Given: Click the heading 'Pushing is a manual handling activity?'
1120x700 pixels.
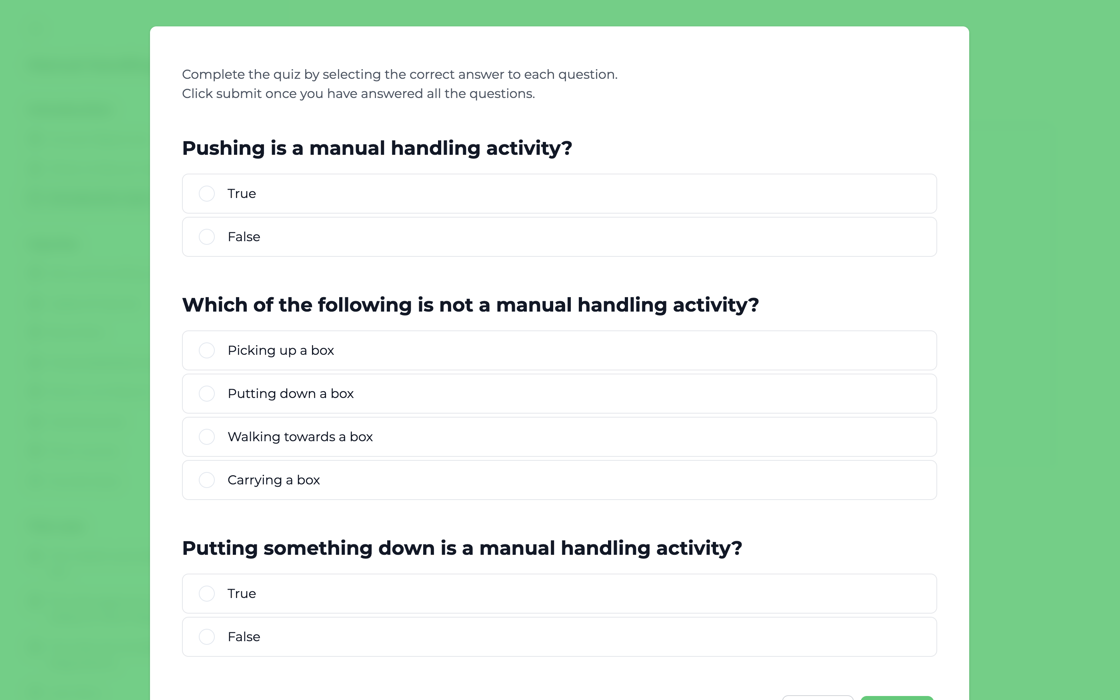Looking at the screenshot, I should click(x=376, y=148).
